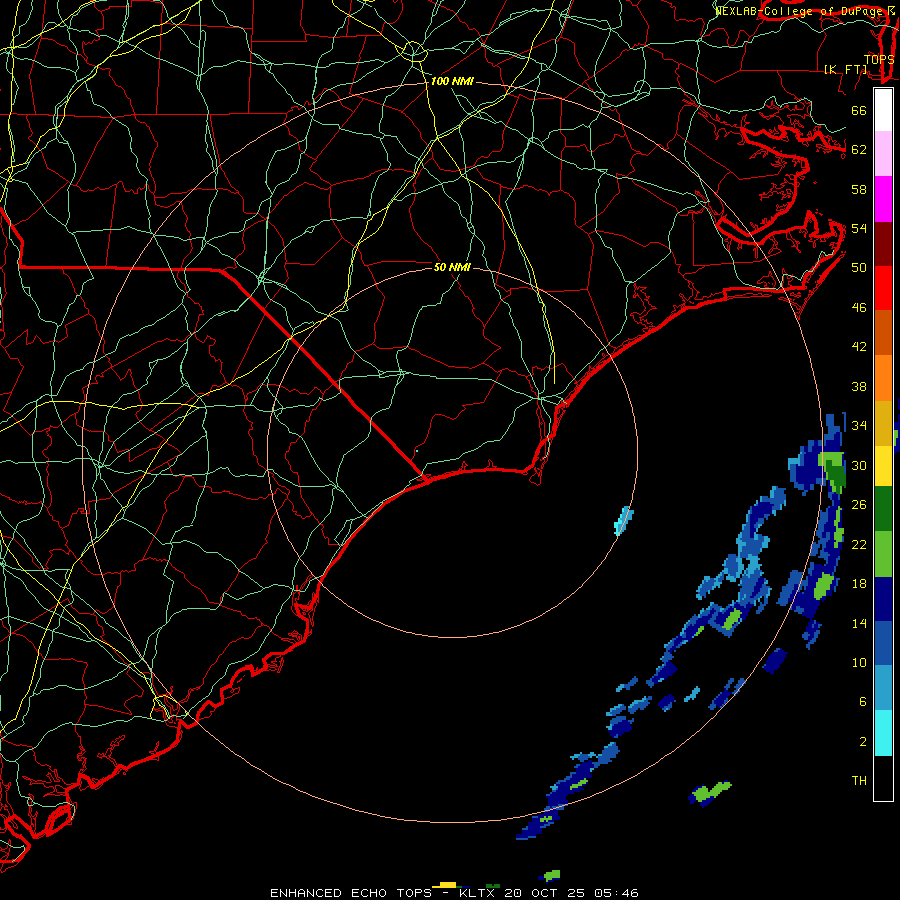900x900 pixels.
Task: Click the lone green echo above the caption
Action: [550, 875]
